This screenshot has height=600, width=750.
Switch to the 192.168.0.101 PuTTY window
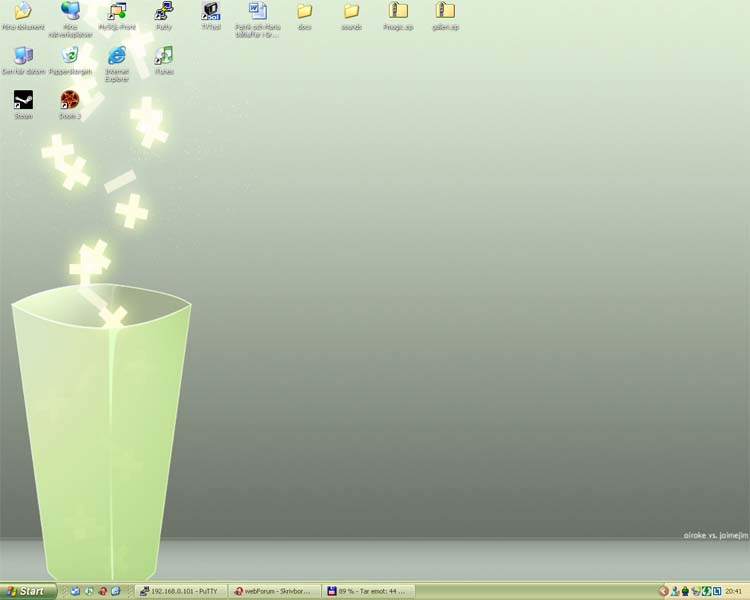point(180,591)
